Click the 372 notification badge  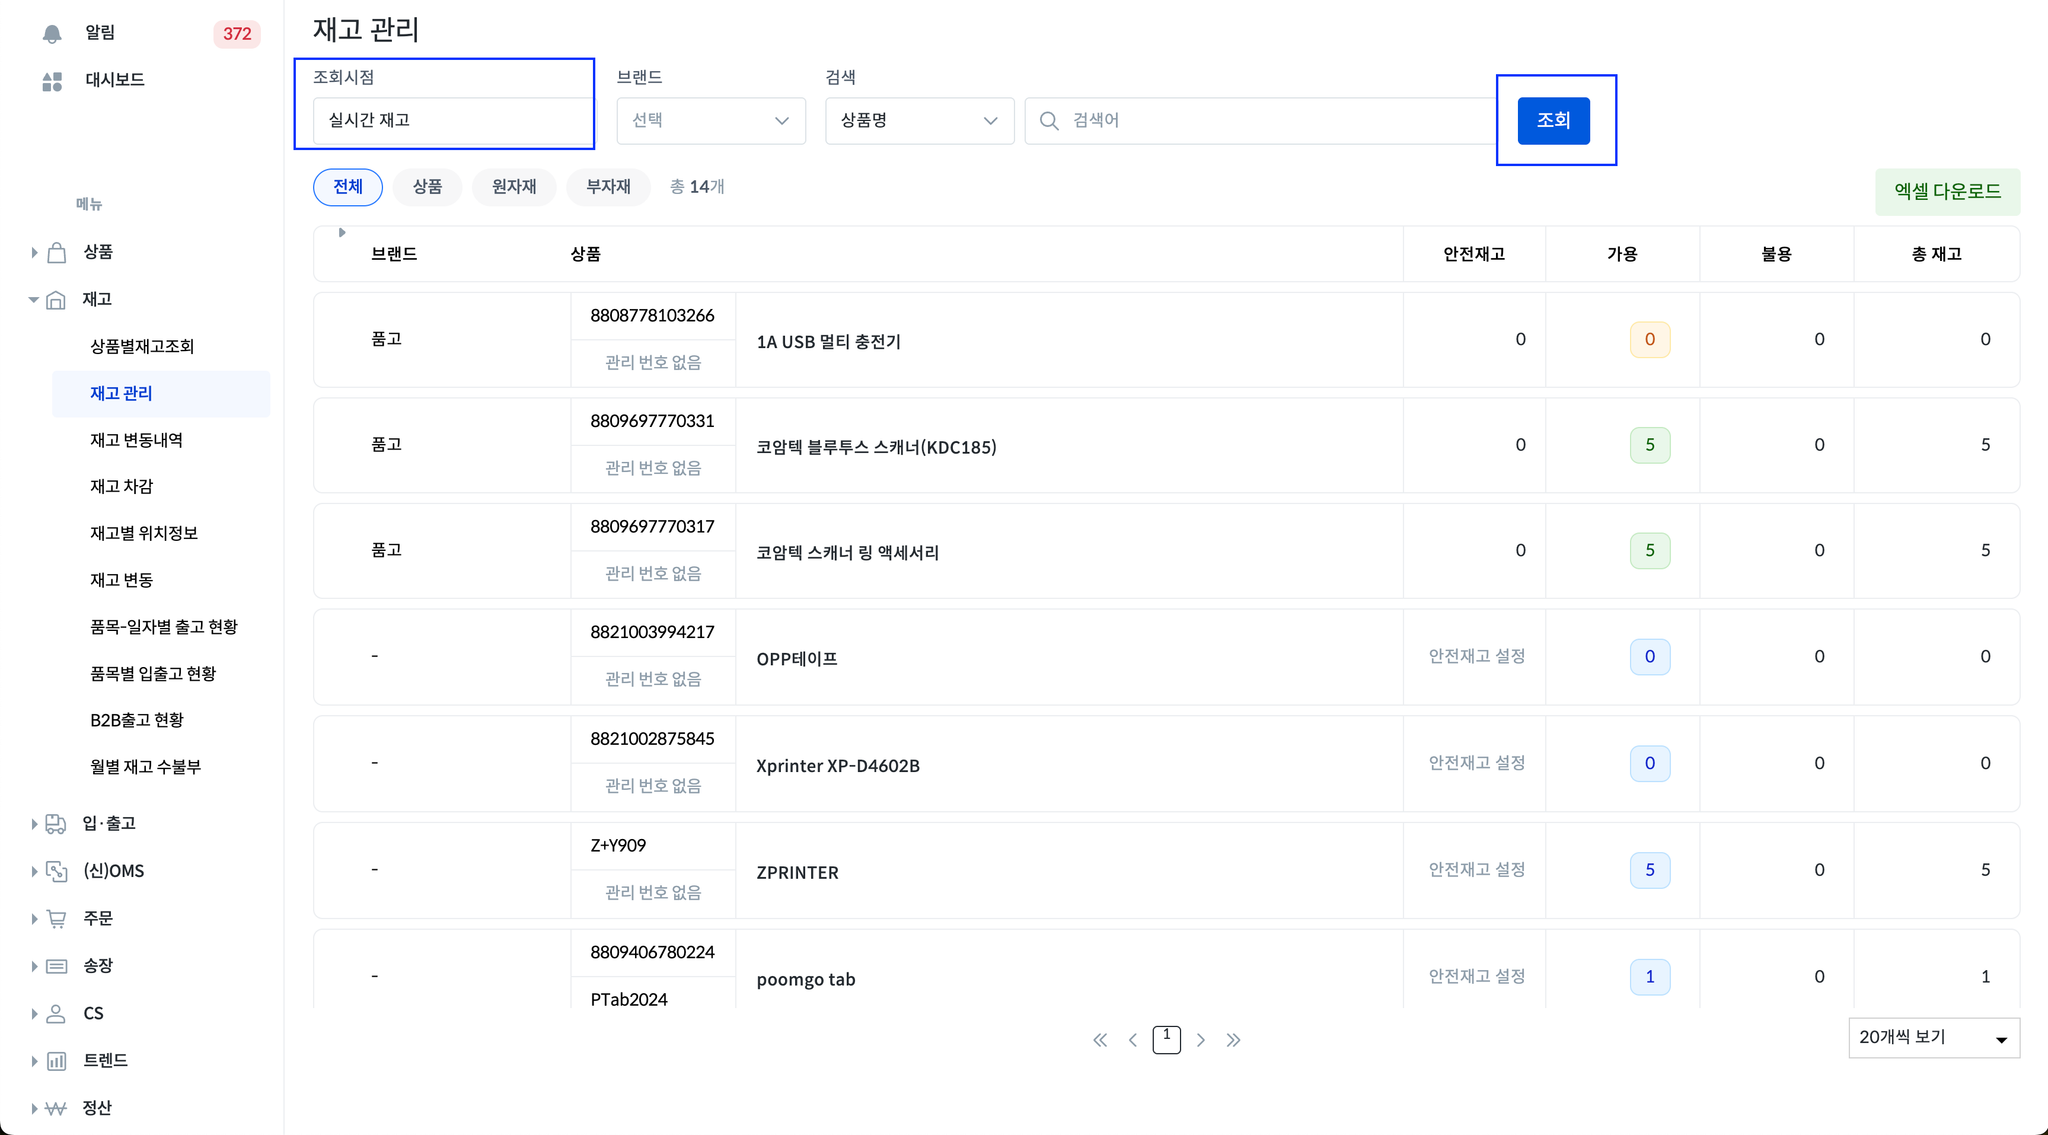tap(237, 34)
